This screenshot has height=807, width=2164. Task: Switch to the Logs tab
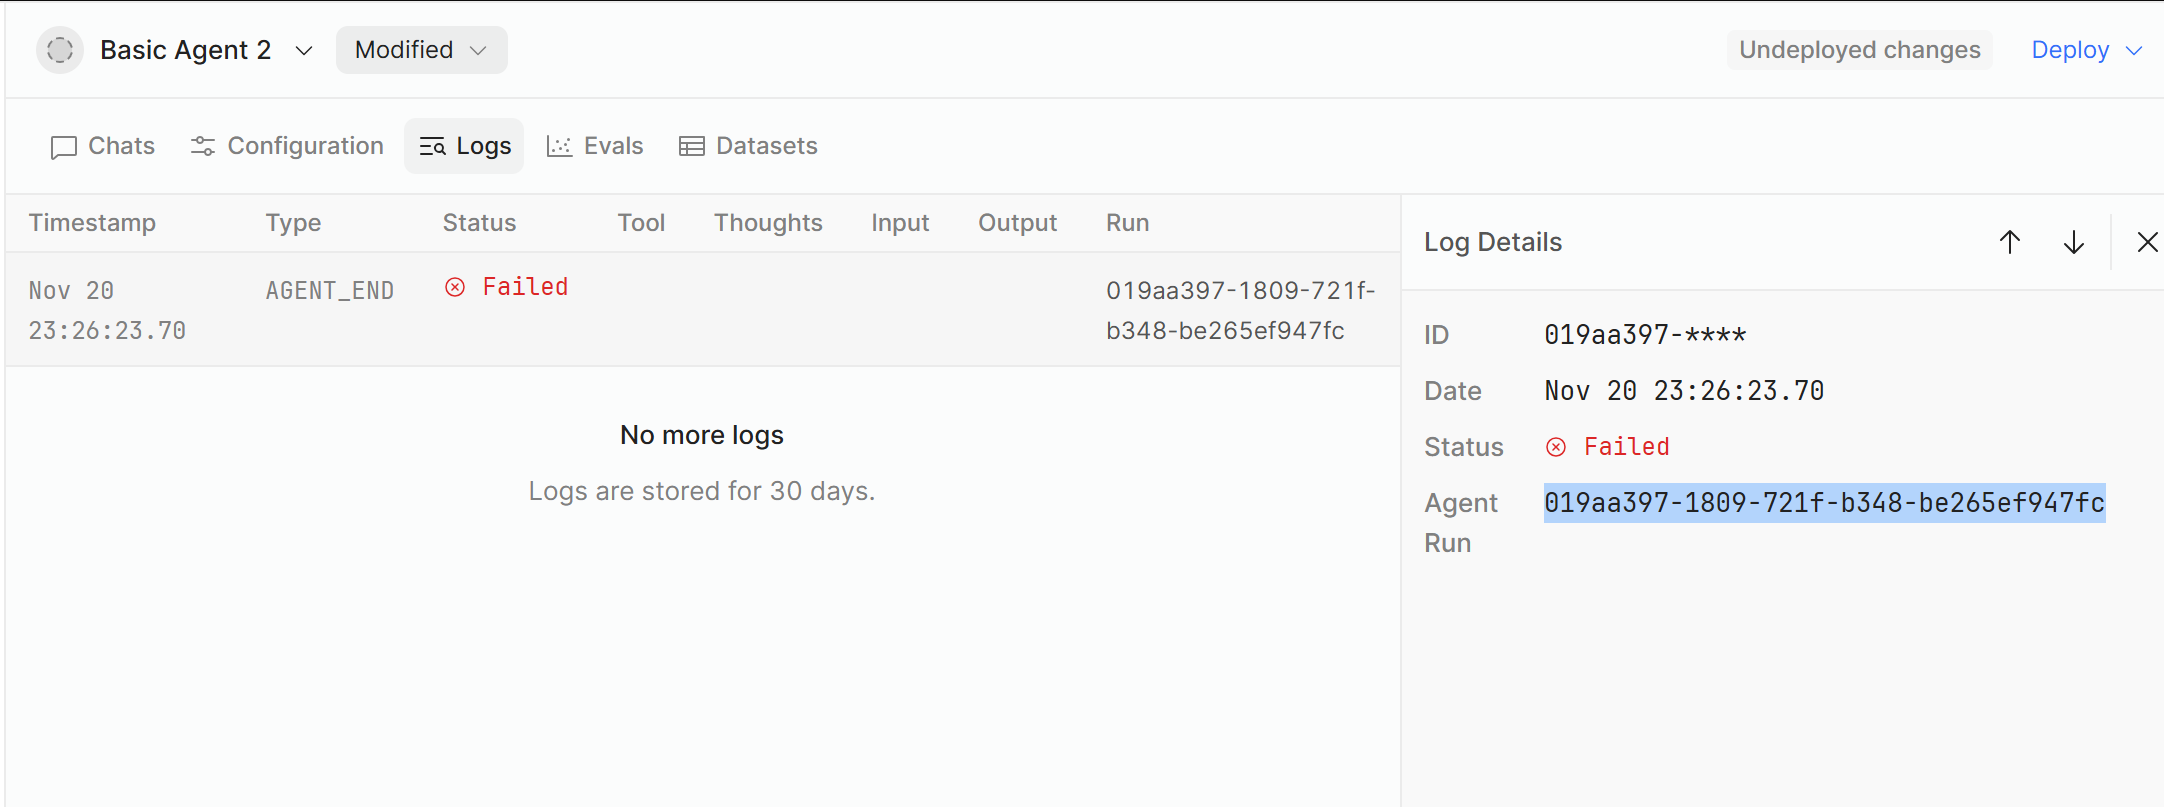tap(465, 146)
